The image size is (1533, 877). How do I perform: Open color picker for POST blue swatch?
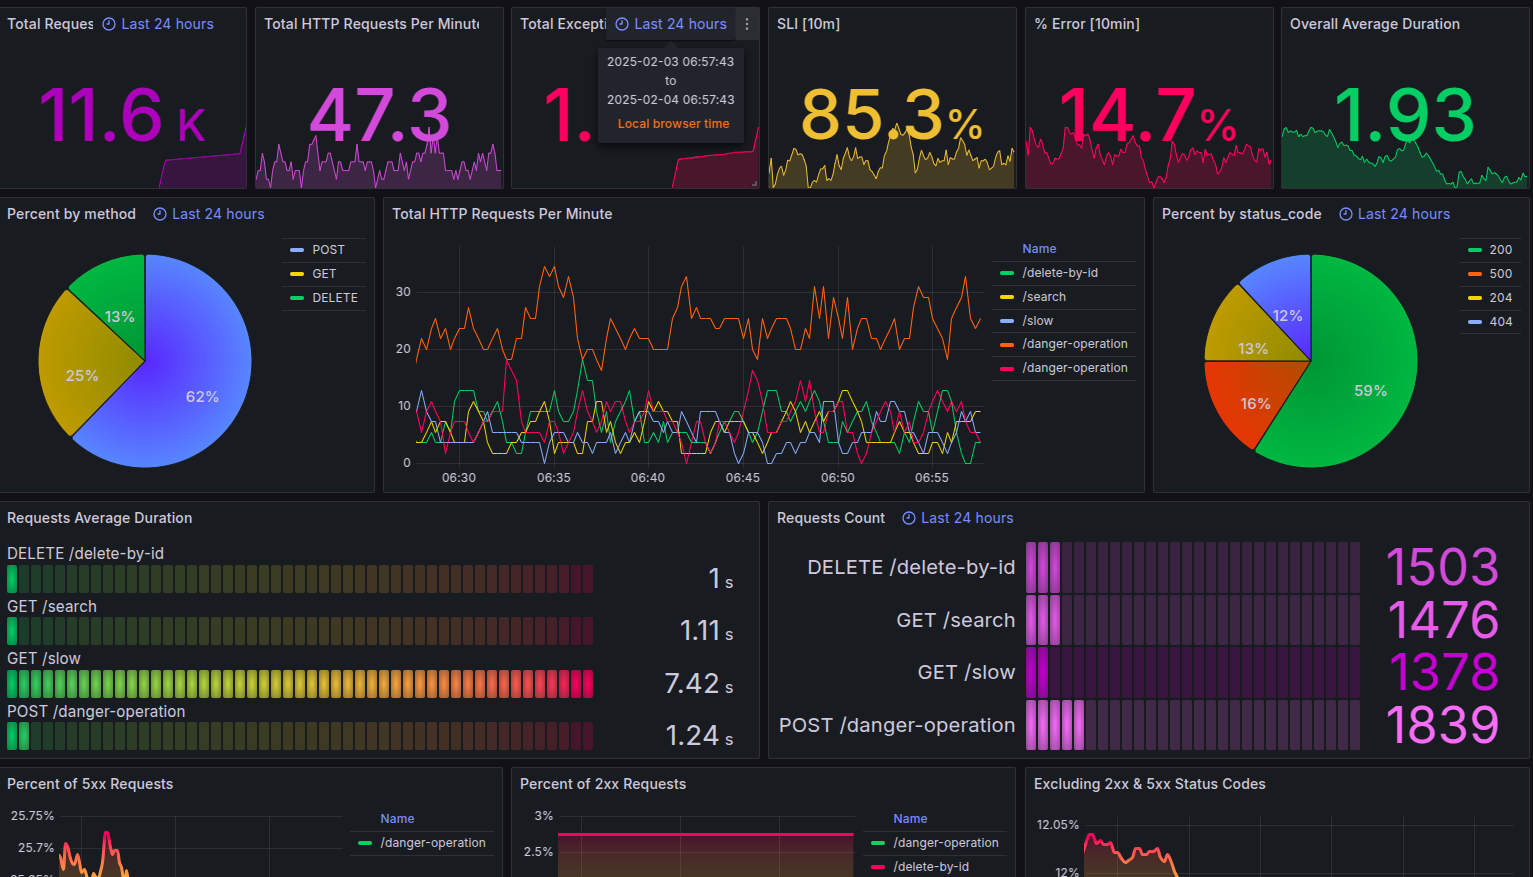click(x=296, y=250)
